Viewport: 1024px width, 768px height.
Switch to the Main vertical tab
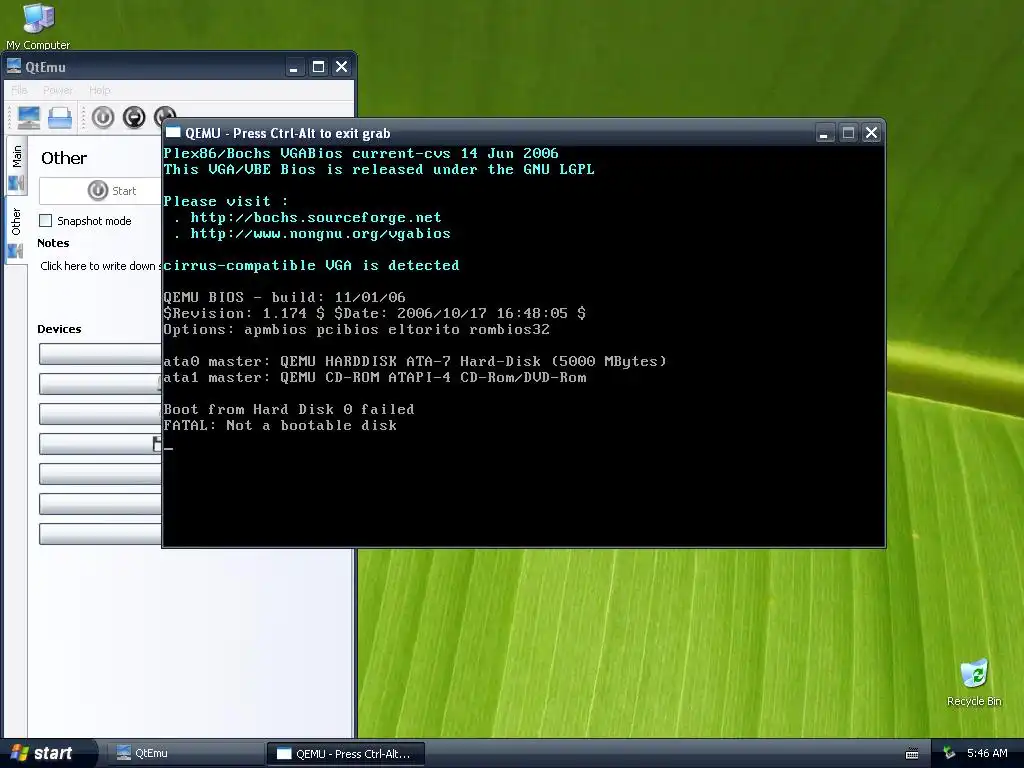pyautogui.click(x=16, y=167)
